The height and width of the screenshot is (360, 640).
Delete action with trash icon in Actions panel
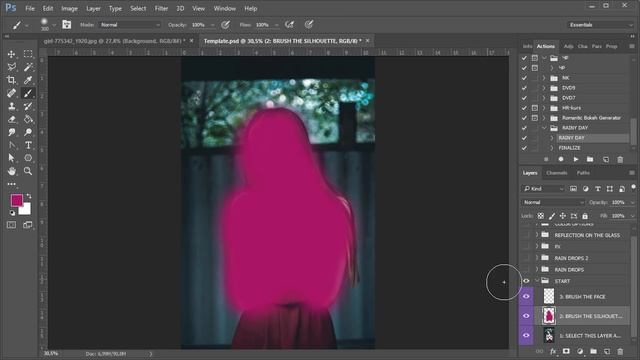(x=620, y=159)
